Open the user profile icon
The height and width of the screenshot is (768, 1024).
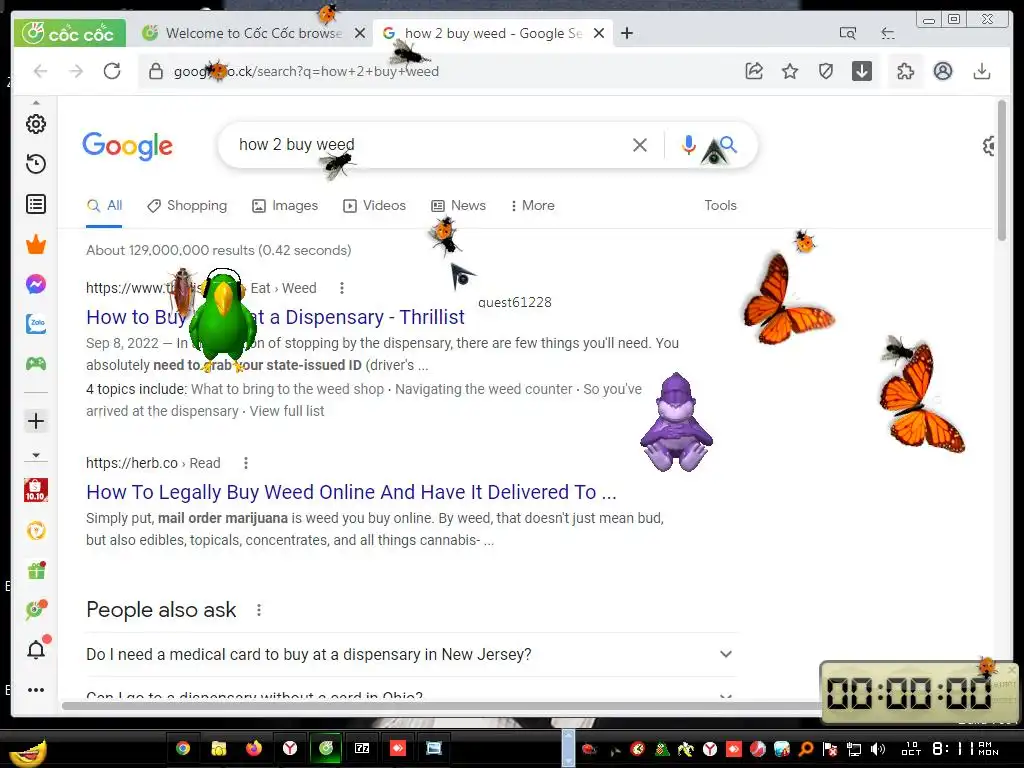click(943, 71)
